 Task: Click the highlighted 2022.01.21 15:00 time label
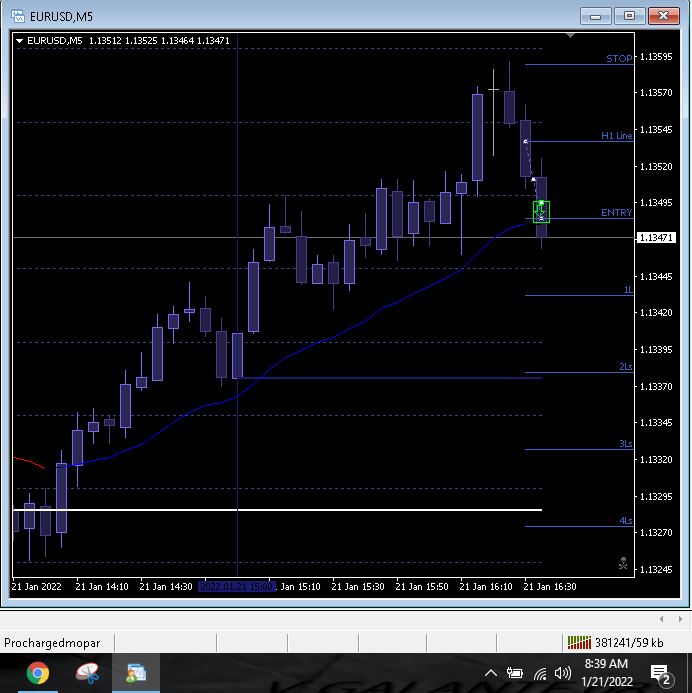237,586
